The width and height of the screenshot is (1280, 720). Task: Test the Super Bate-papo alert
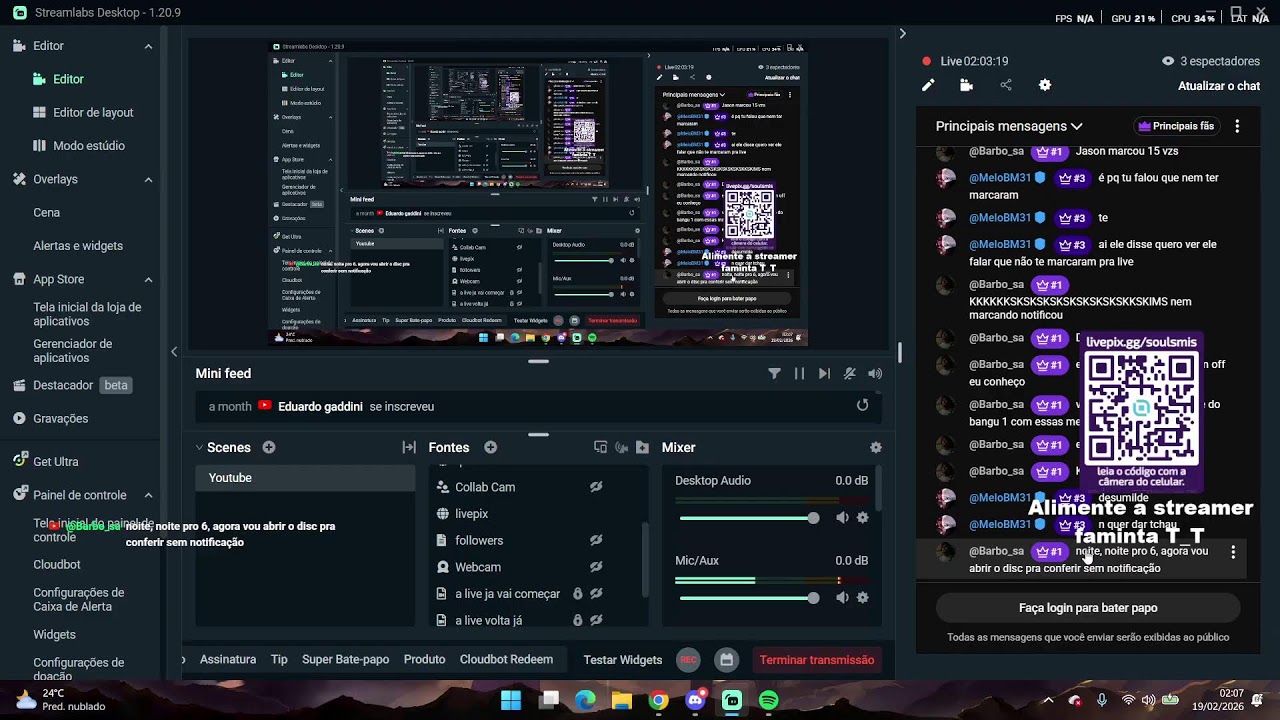tap(345, 660)
